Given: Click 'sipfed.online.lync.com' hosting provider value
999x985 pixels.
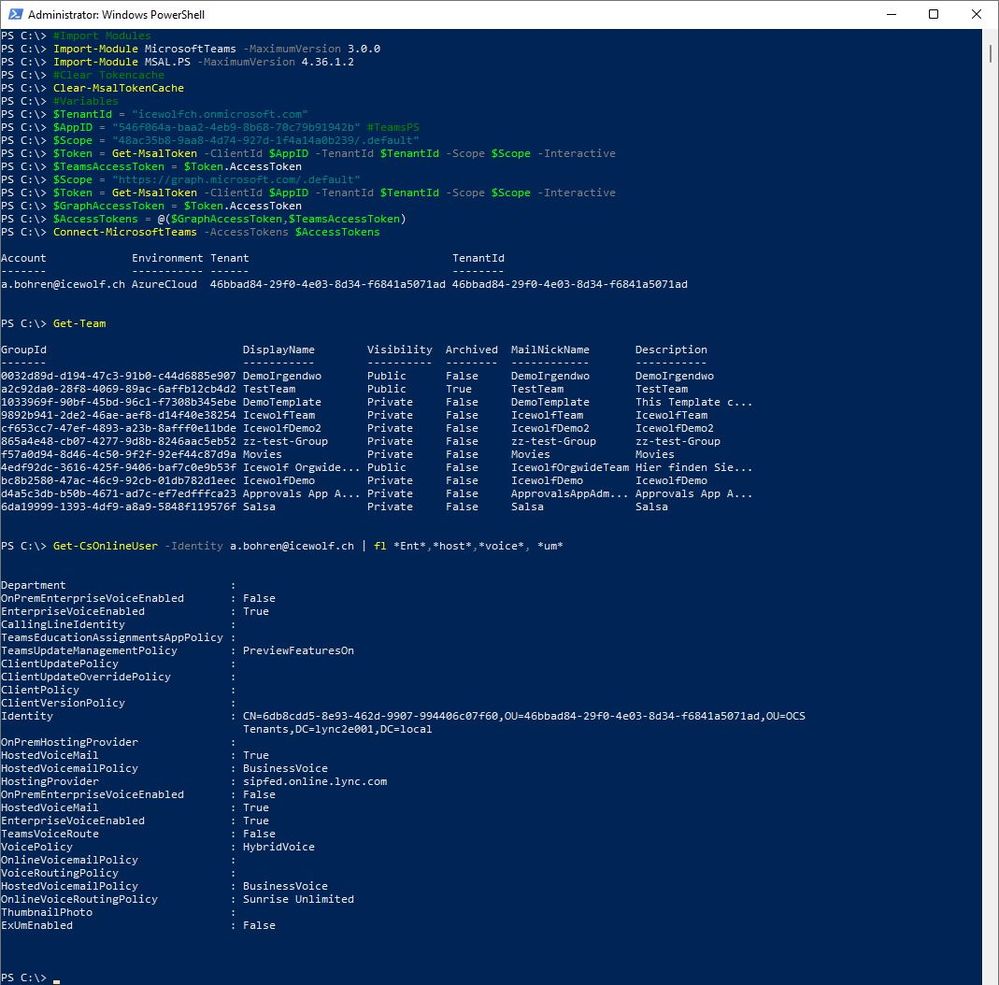Looking at the screenshot, I should [x=315, y=782].
